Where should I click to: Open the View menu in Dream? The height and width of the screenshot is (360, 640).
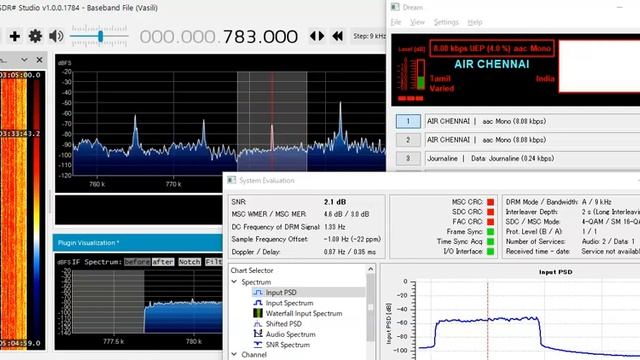click(417, 22)
